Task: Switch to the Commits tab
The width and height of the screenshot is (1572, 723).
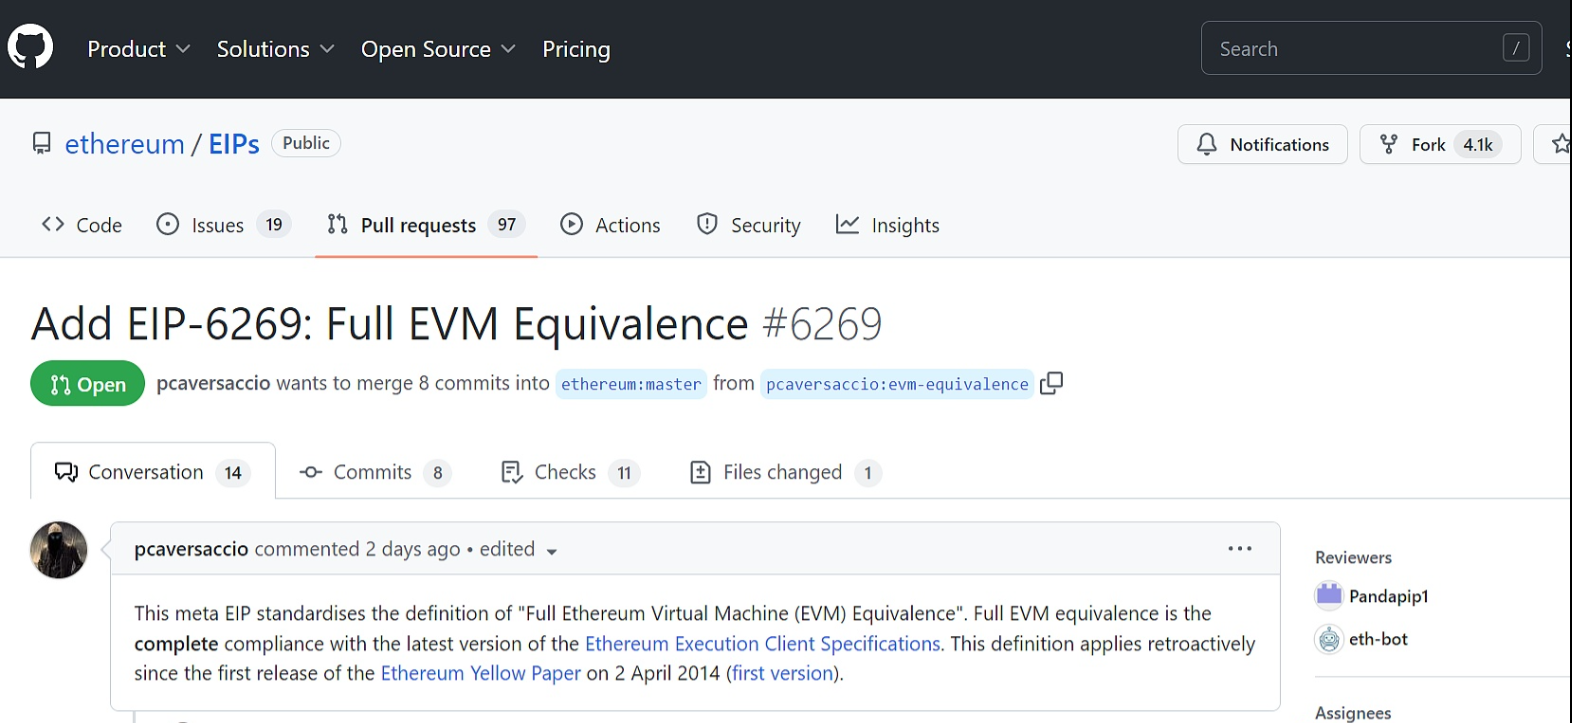Action: [374, 472]
